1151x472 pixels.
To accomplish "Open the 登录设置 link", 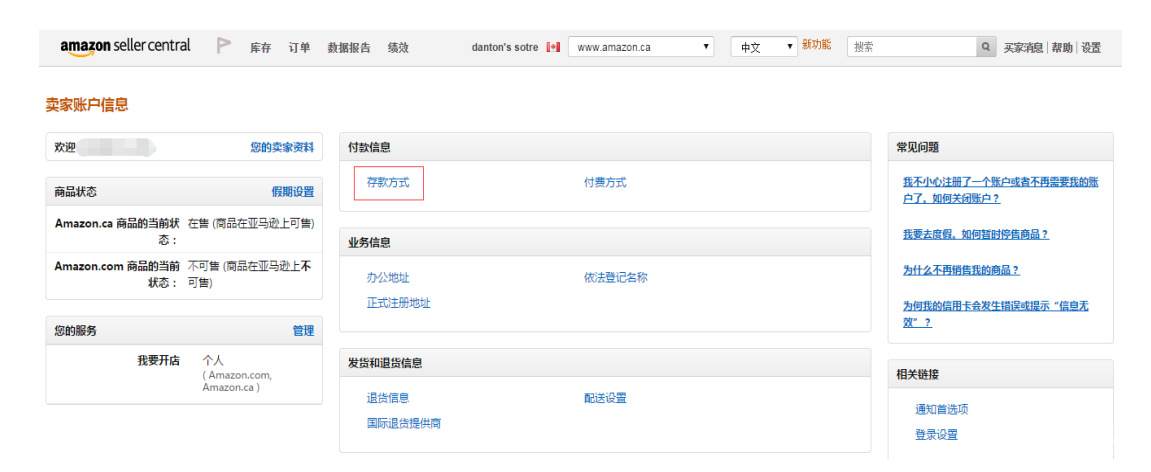I will (936, 435).
